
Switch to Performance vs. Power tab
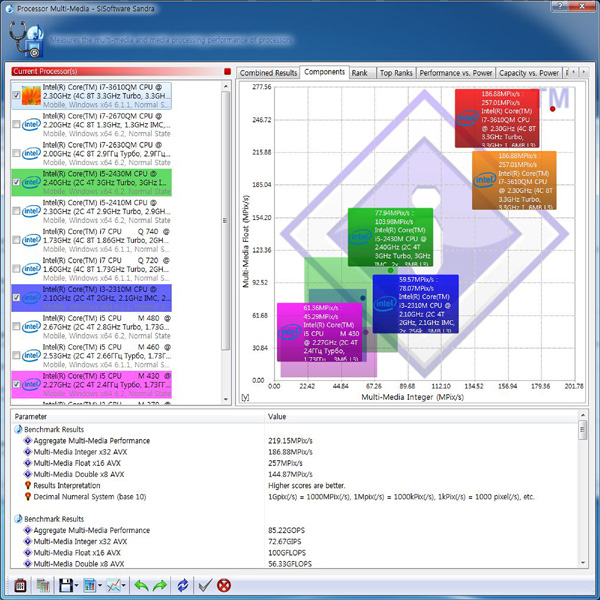coord(456,73)
